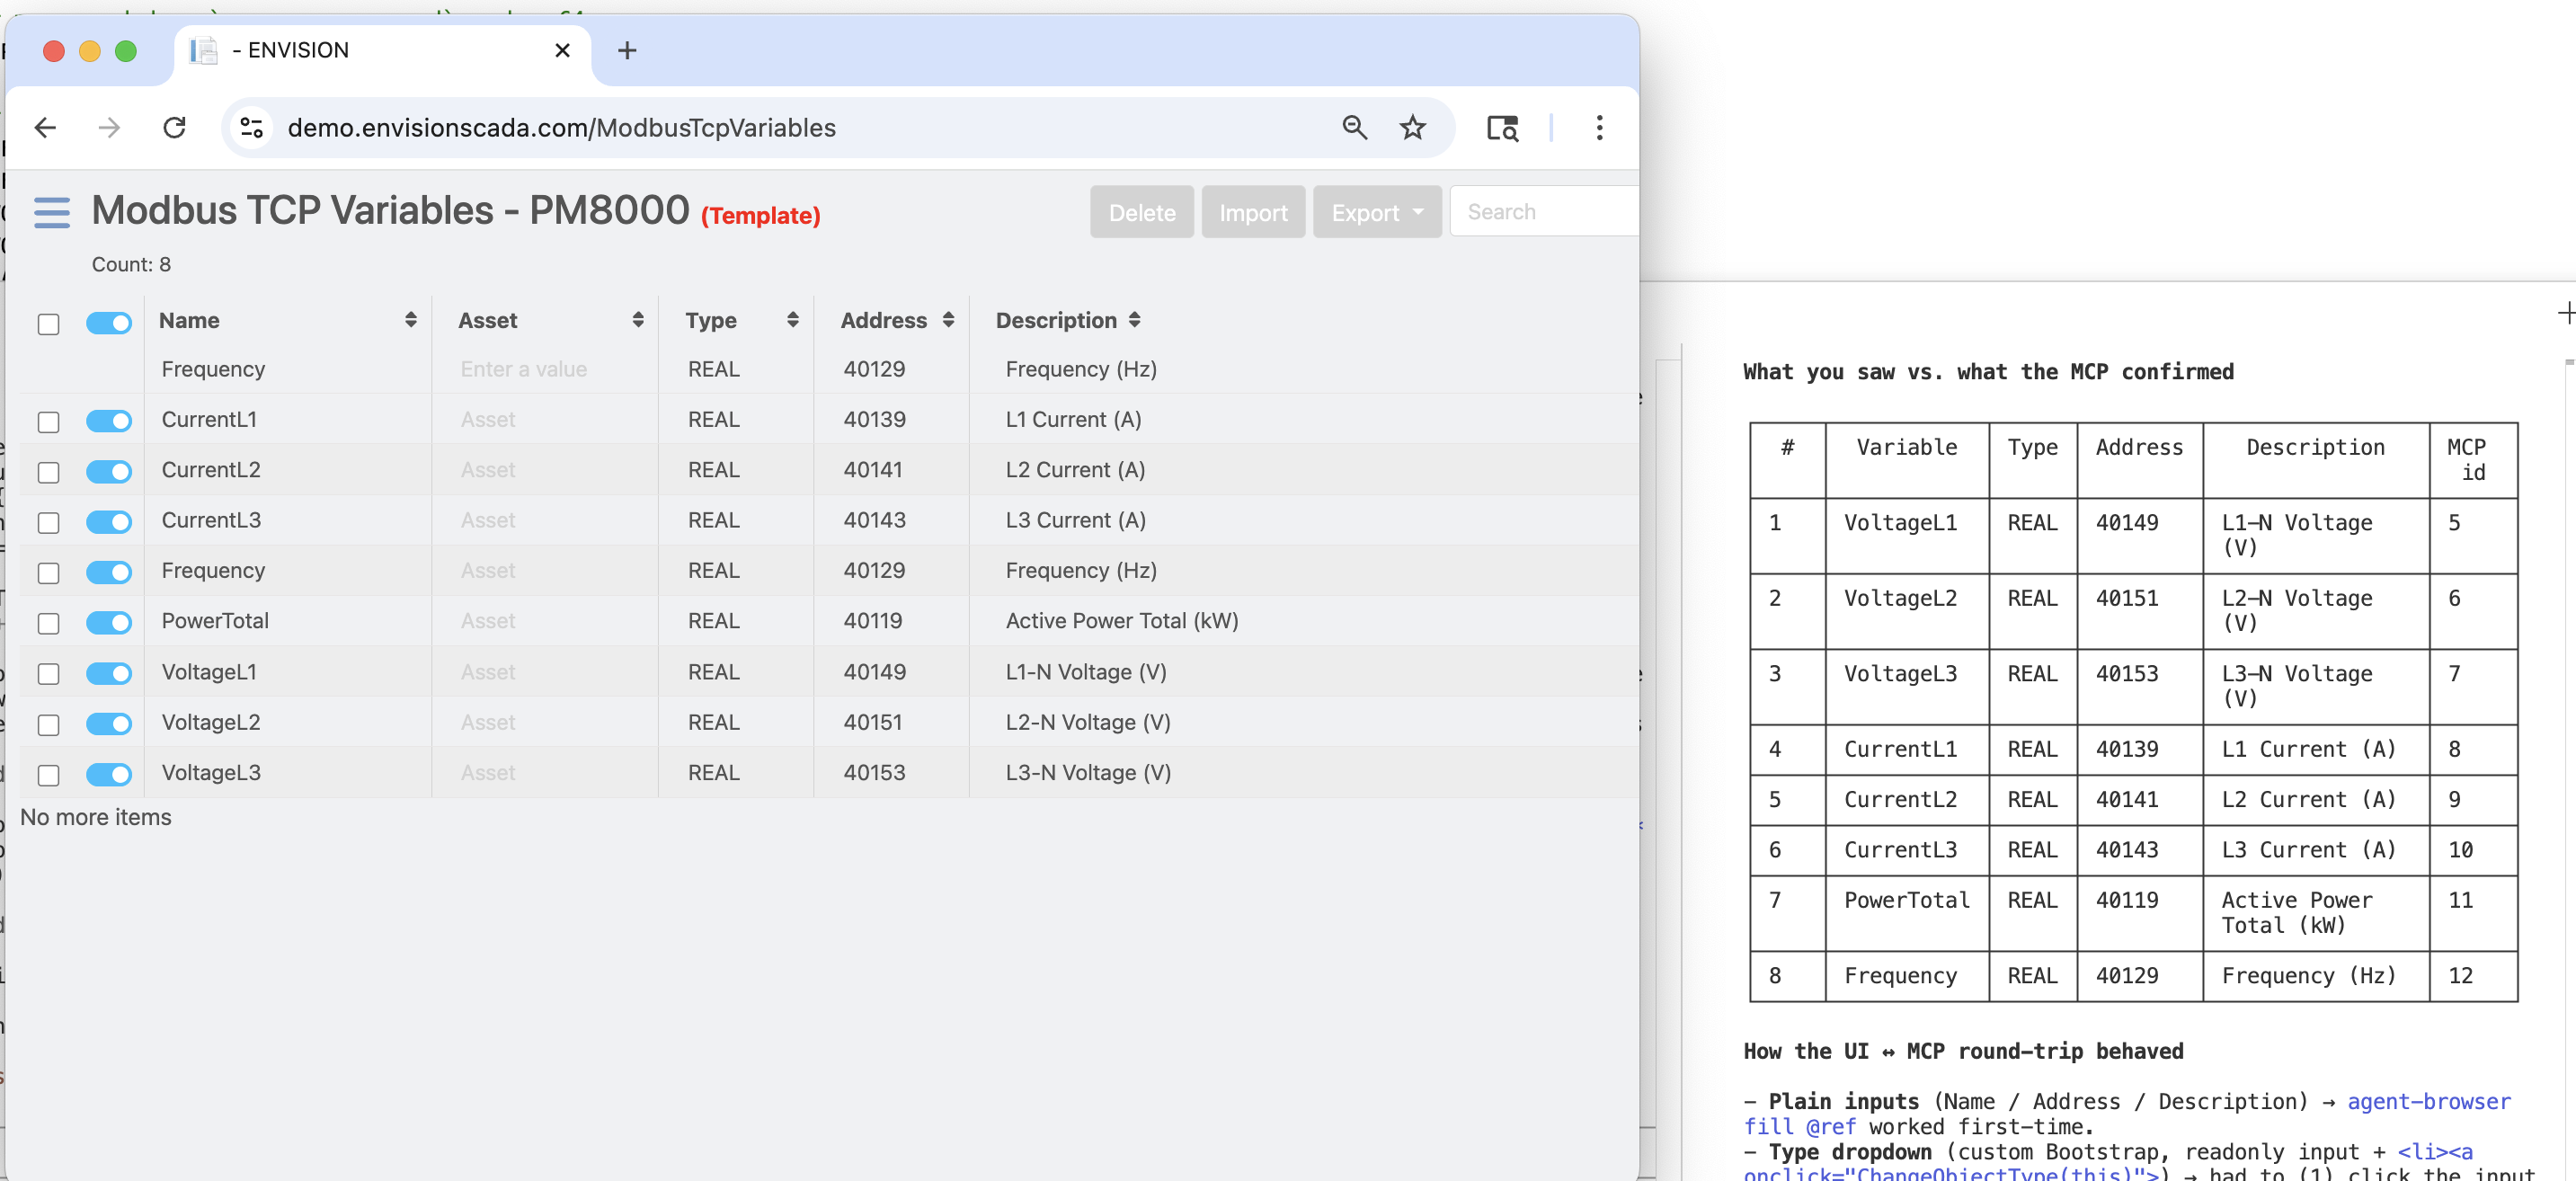Open site information icon in address bar
The width and height of the screenshot is (2576, 1181).
click(x=252, y=128)
